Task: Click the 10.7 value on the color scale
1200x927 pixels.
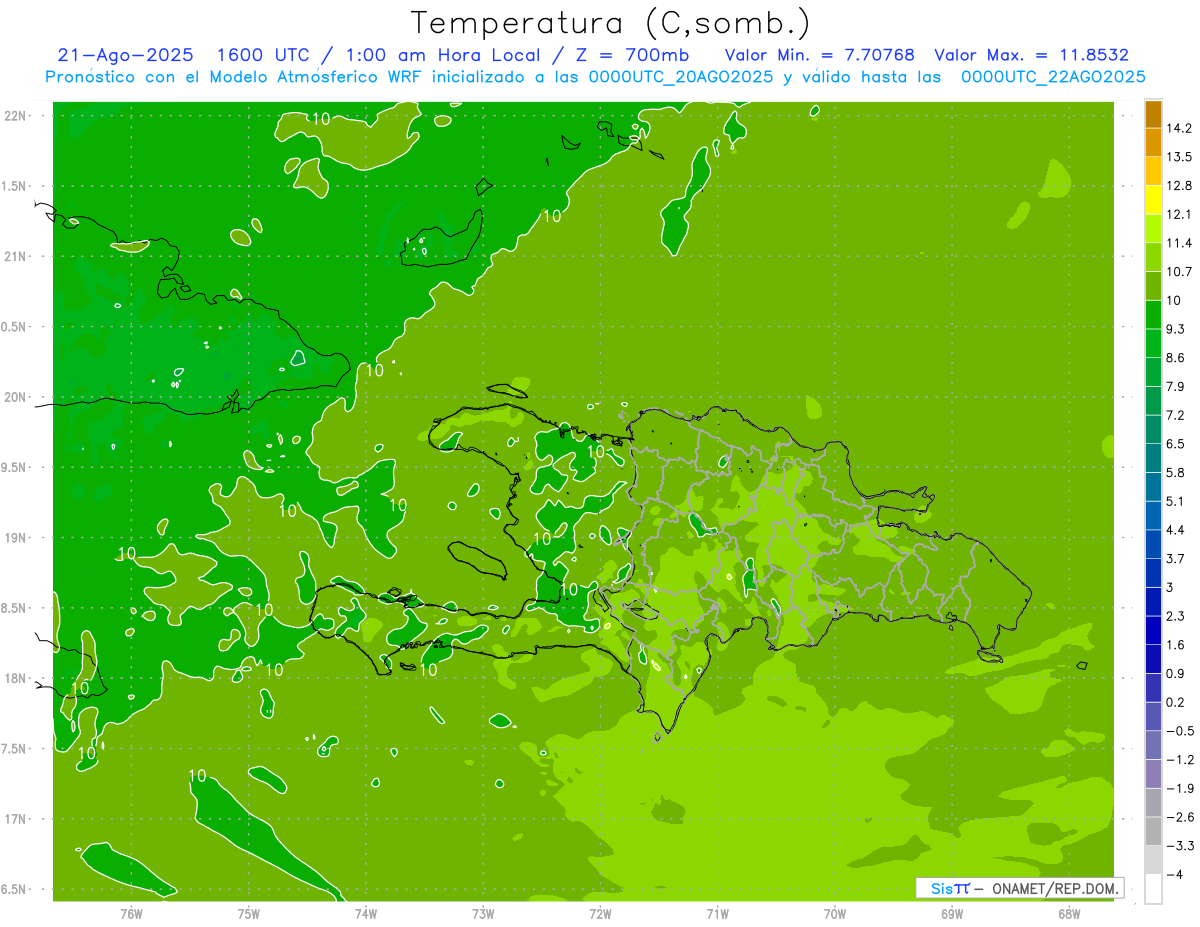Action: tap(1179, 272)
